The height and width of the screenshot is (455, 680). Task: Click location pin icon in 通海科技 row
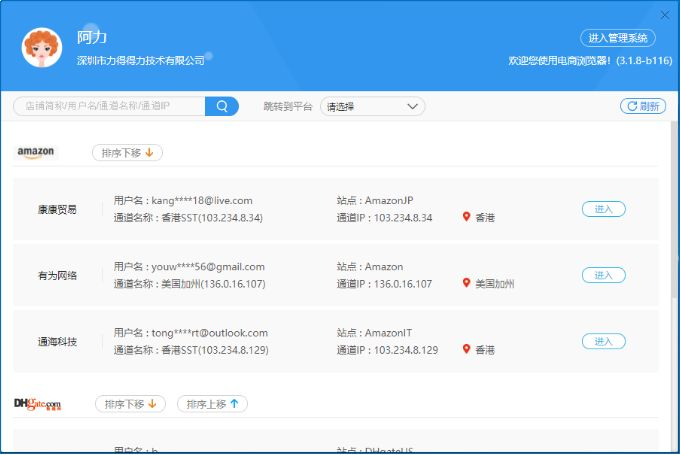coord(466,349)
